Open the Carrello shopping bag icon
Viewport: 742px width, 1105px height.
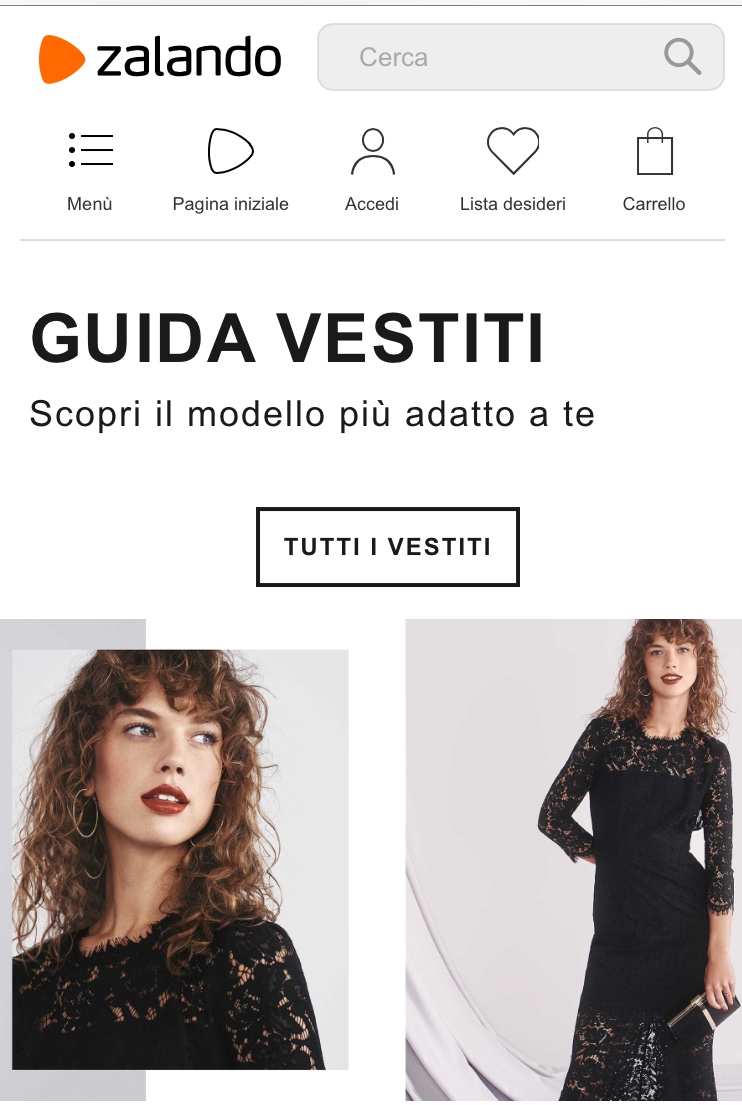[x=655, y=151]
